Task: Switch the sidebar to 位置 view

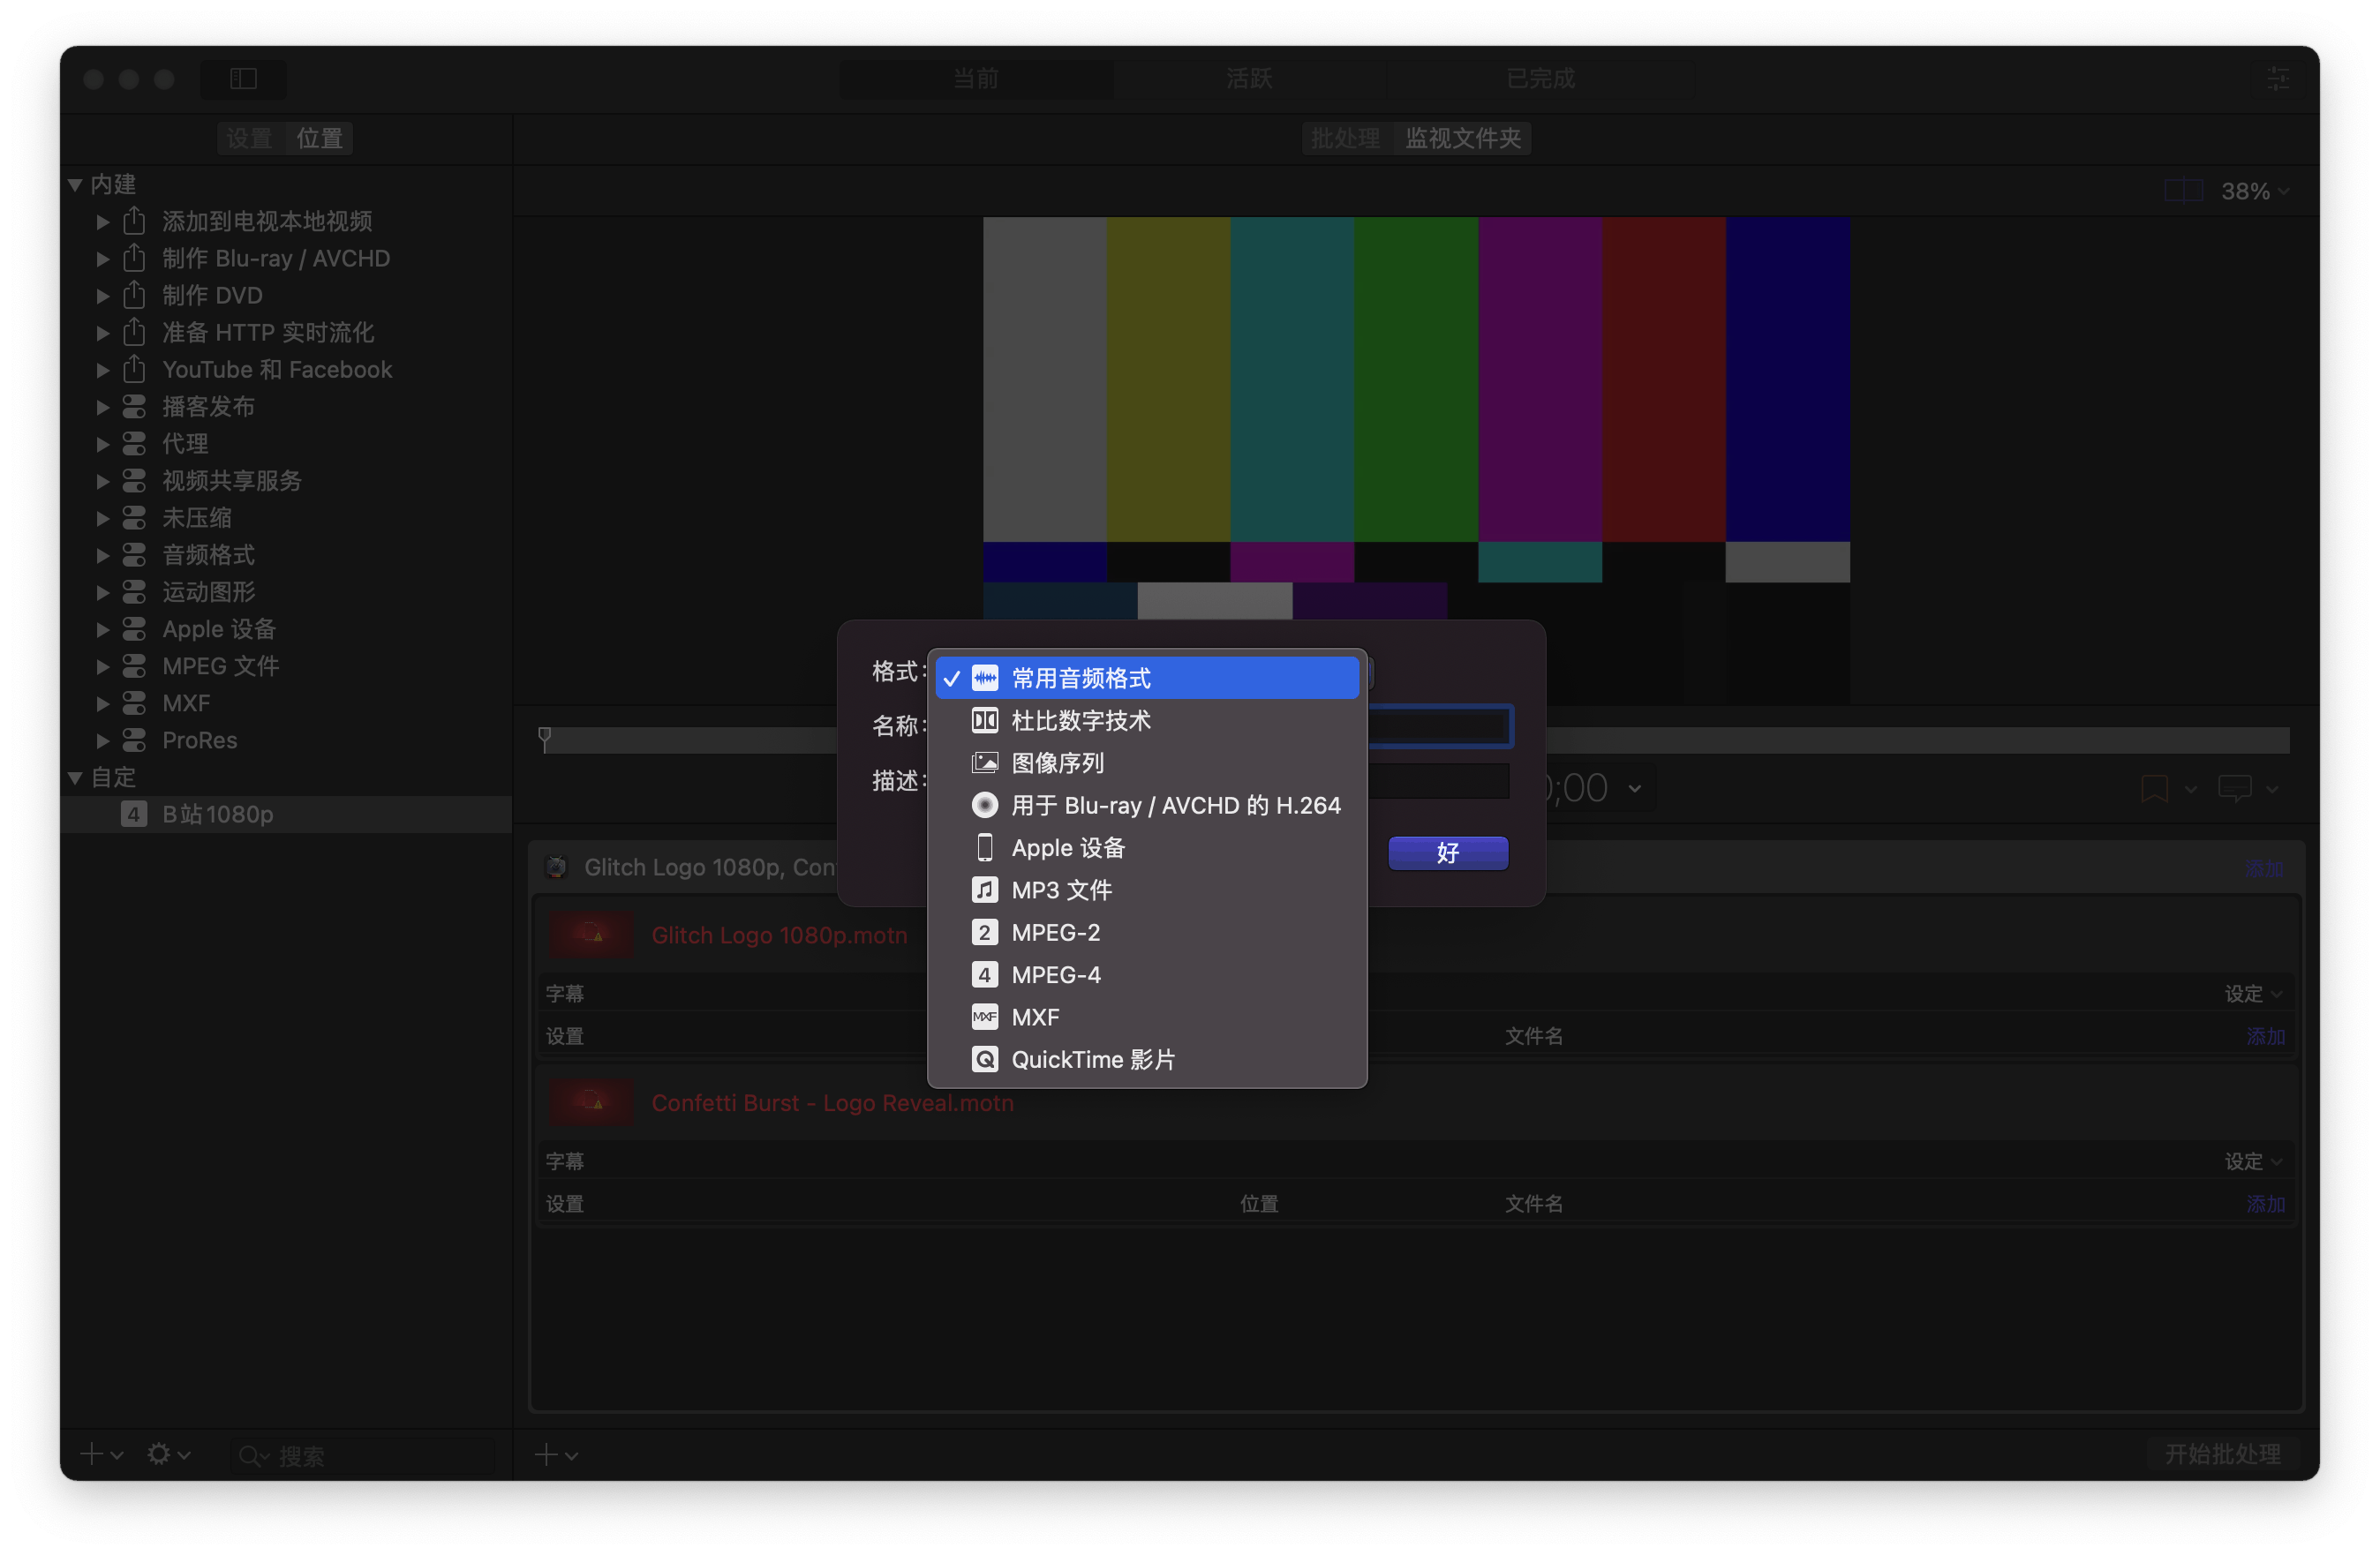Action: pyautogui.click(x=318, y=139)
